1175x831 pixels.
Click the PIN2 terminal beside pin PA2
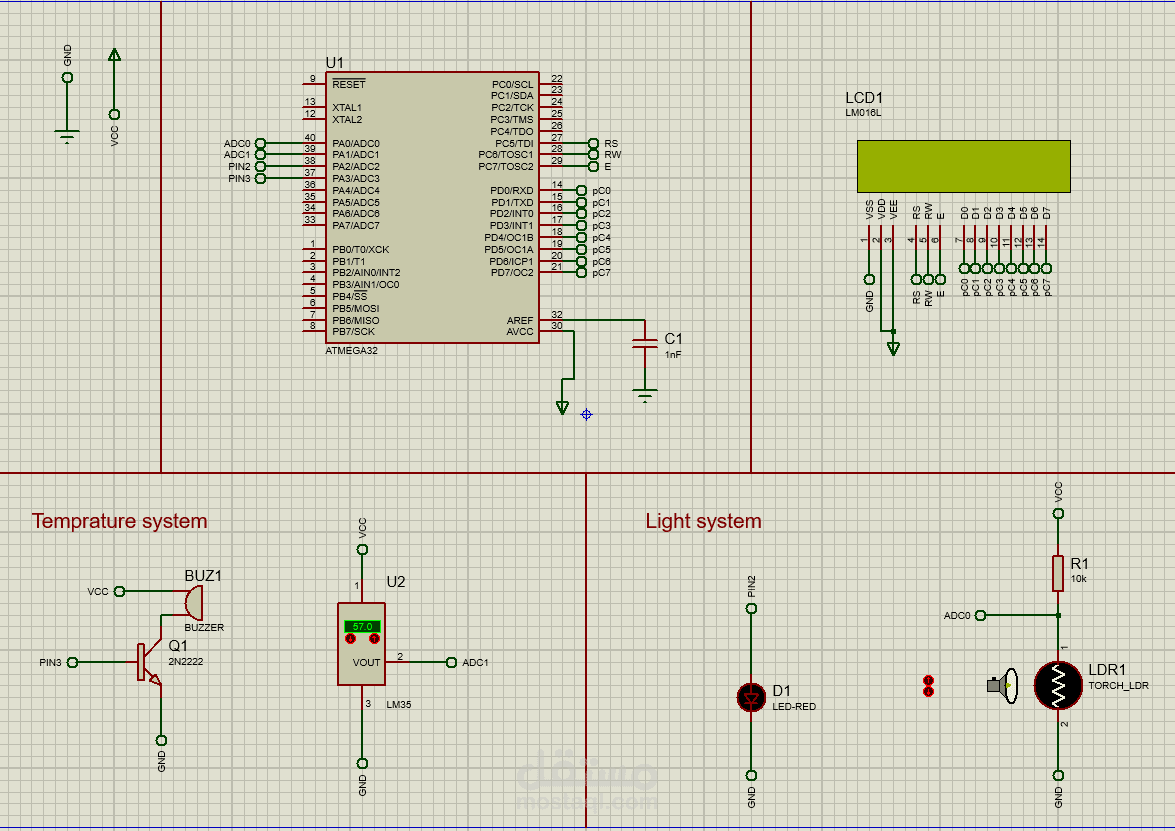(260, 166)
